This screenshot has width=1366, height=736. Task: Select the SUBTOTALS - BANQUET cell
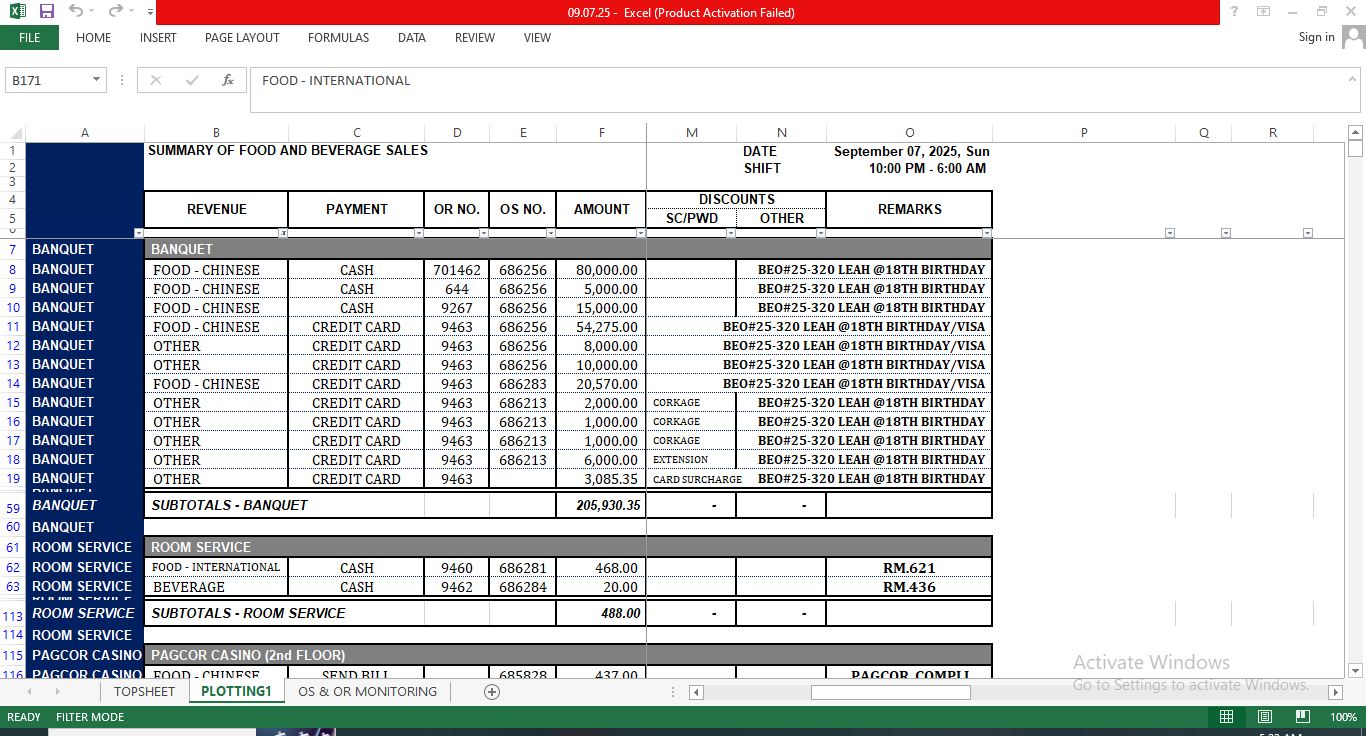point(284,505)
